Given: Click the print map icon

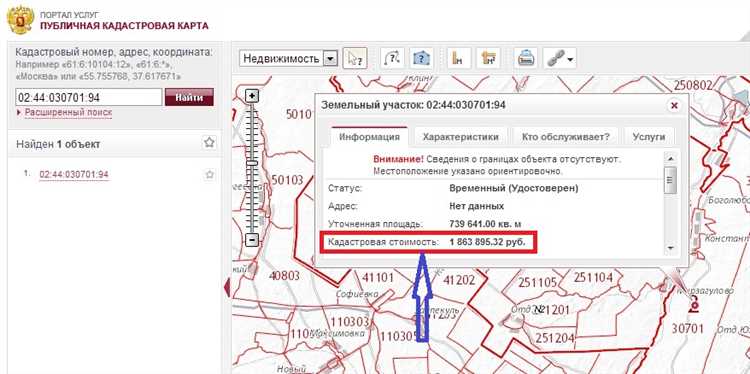Looking at the screenshot, I should coord(526,59).
